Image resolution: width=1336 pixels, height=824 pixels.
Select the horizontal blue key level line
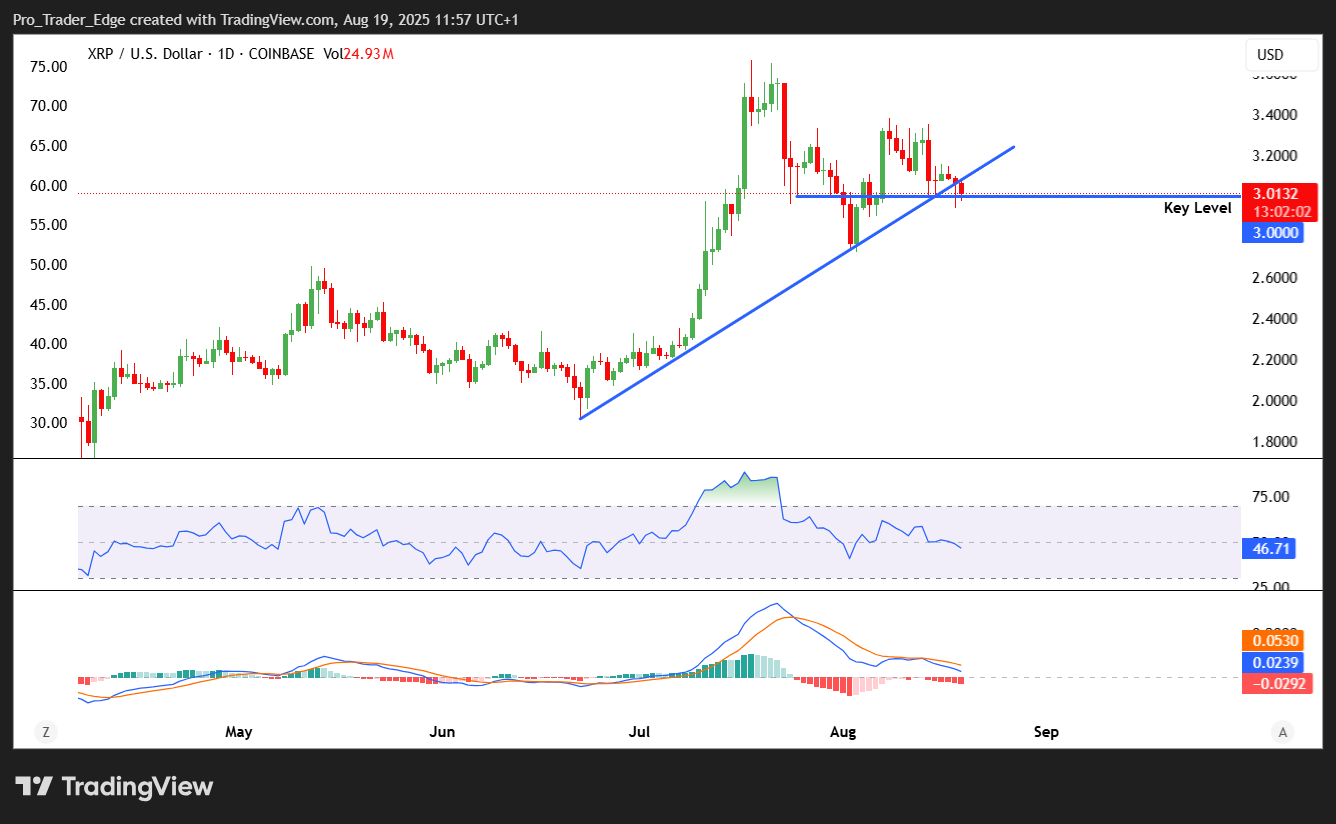[x=1100, y=197]
